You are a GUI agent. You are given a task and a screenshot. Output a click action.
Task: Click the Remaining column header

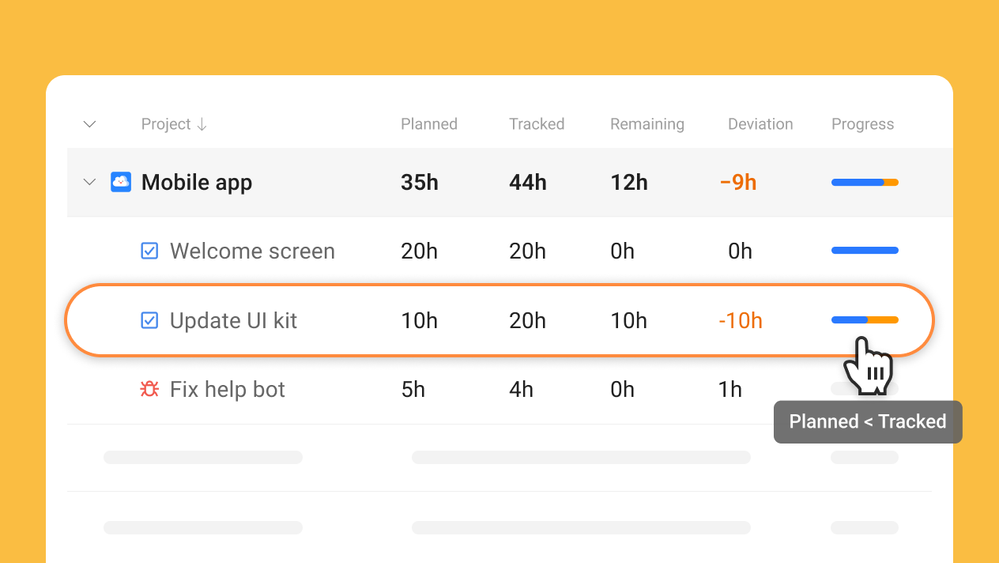tap(647, 124)
